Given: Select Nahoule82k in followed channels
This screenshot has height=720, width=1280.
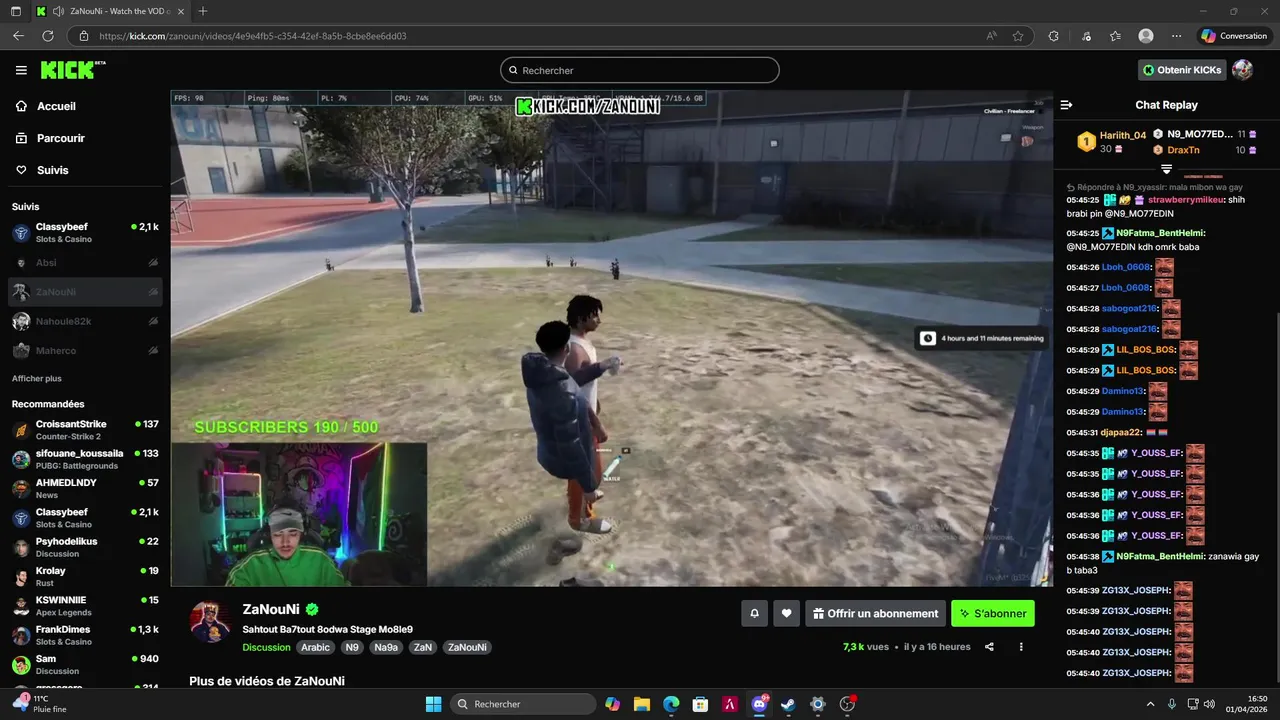Looking at the screenshot, I should [x=85, y=321].
